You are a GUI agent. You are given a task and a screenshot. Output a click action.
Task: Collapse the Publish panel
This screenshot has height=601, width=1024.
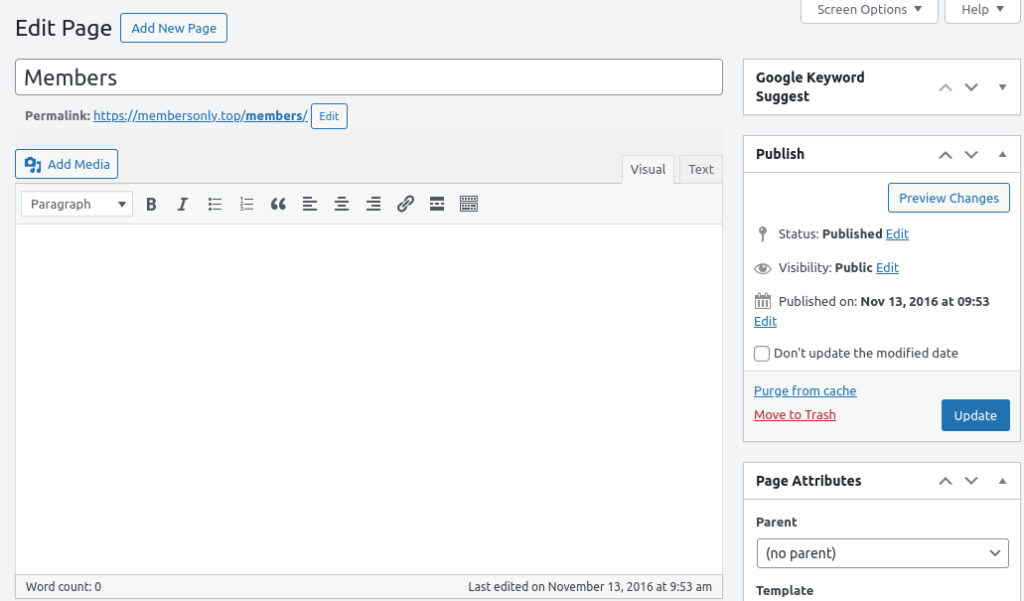(1002, 154)
